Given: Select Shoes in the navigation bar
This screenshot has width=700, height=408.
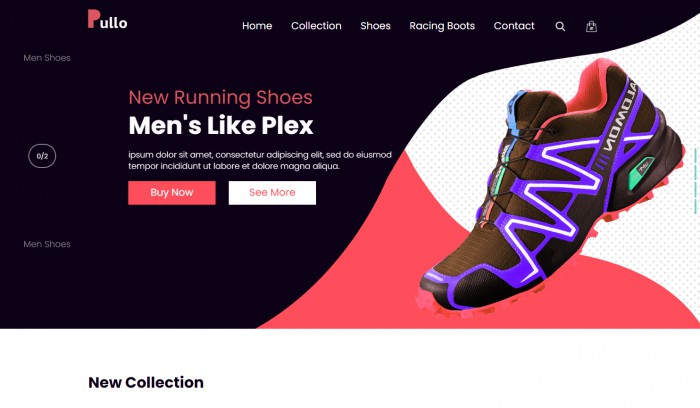Looking at the screenshot, I should point(375,26).
